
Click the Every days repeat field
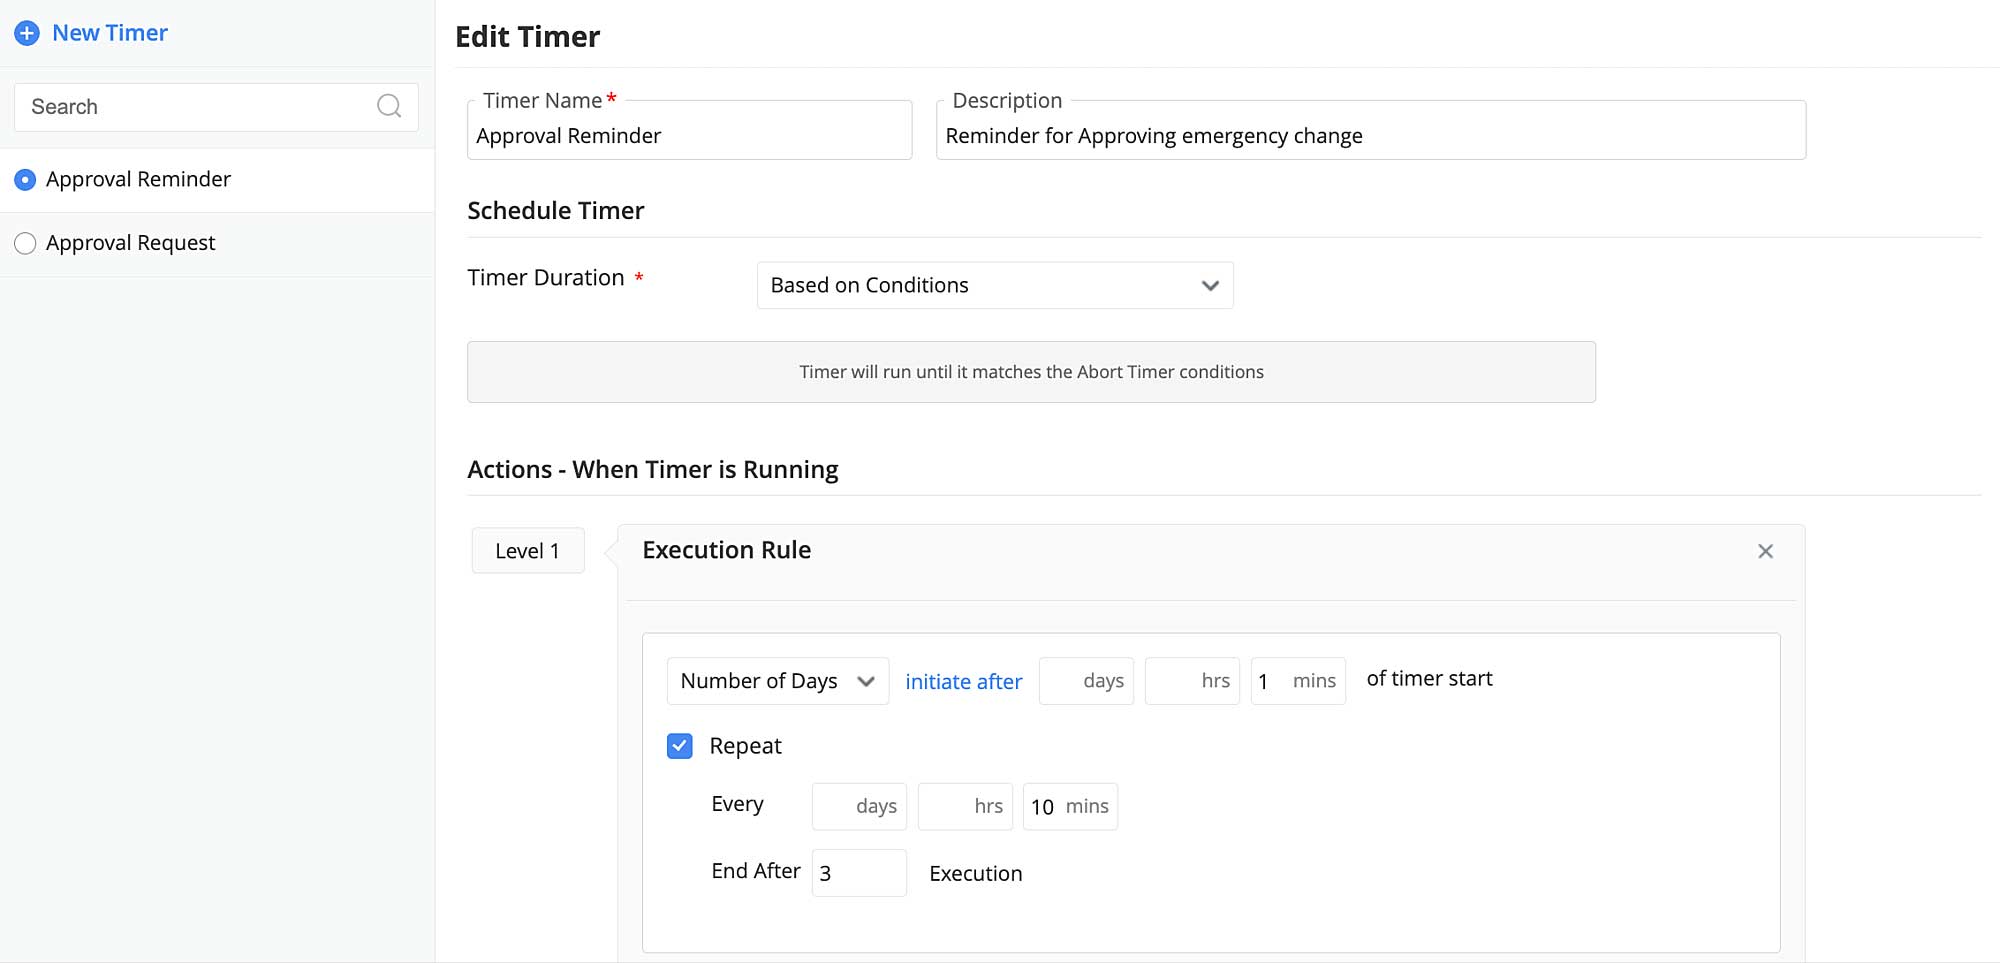[858, 807]
